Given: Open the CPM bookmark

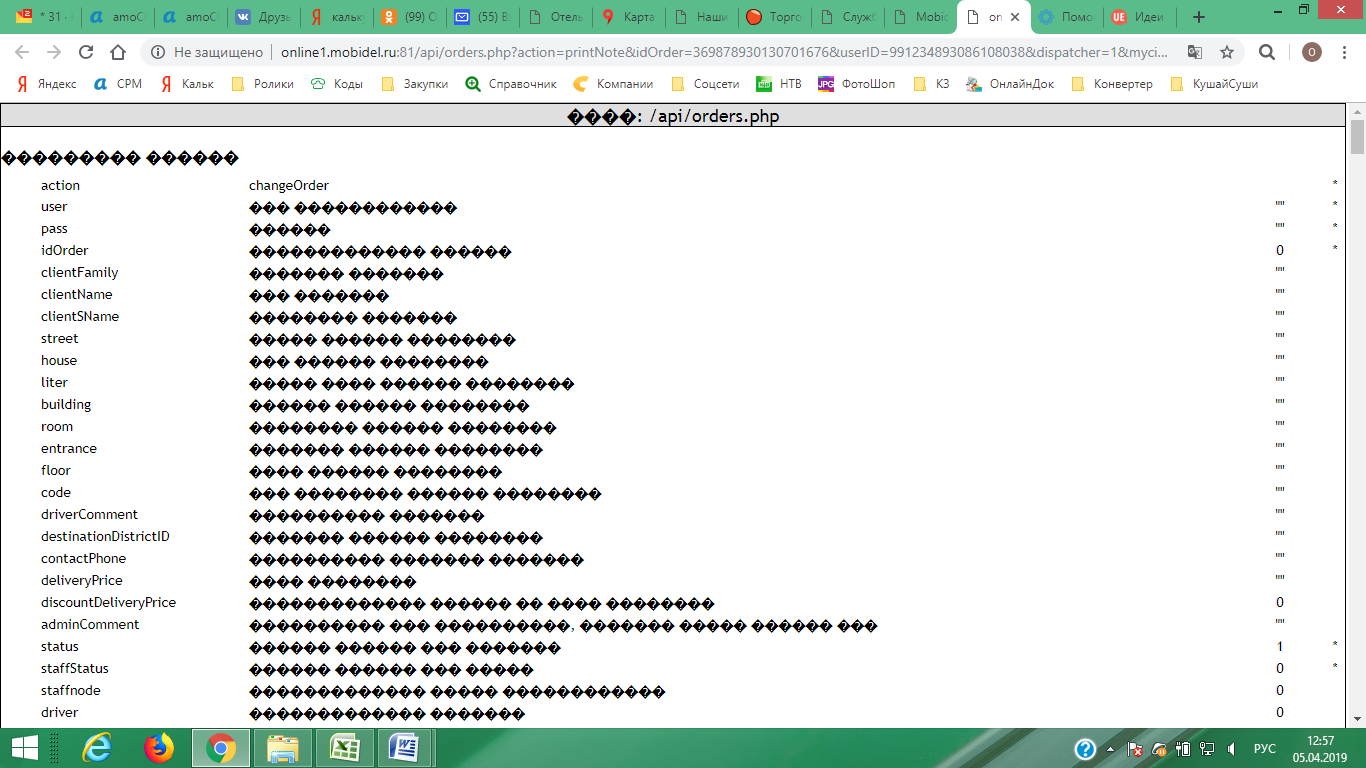Looking at the screenshot, I should click(x=118, y=84).
